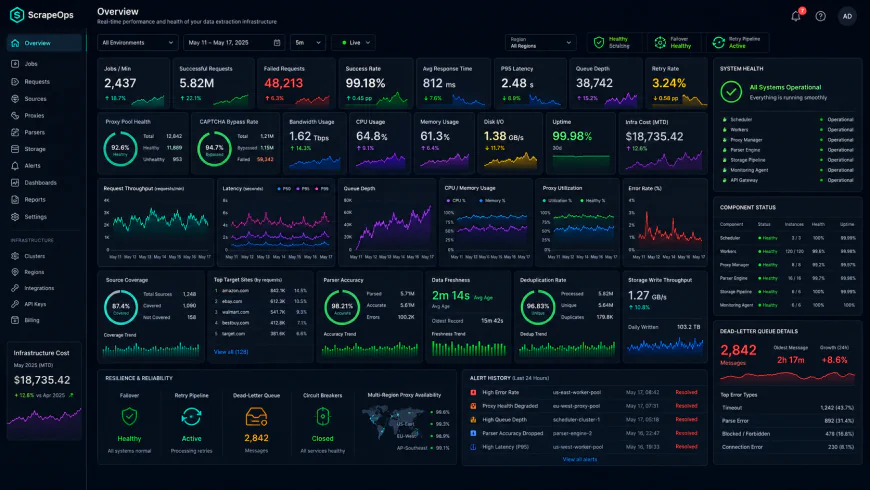Open the 5m interval dropdown
The width and height of the screenshot is (870, 490).
coord(308,43)
